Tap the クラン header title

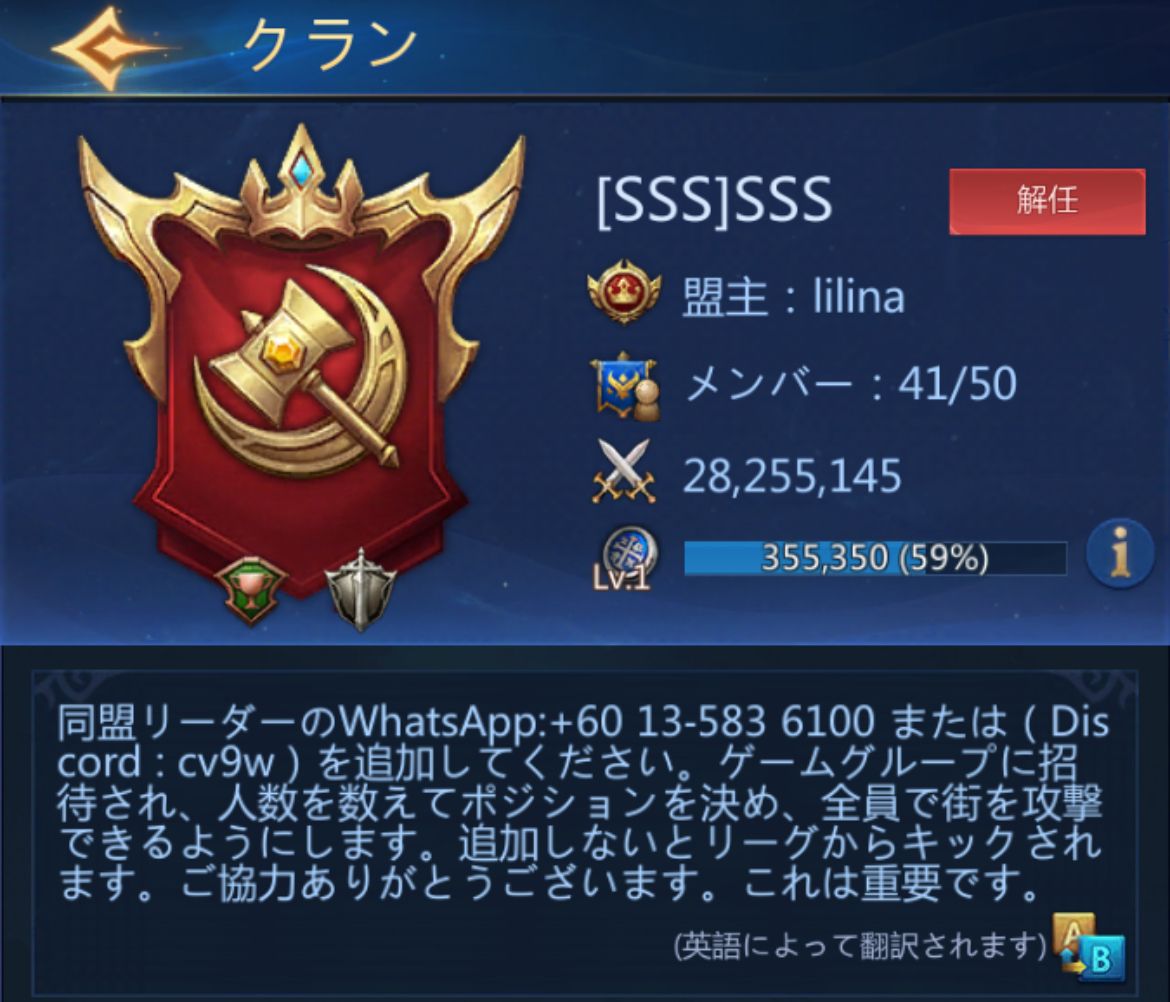click(330, 46)
